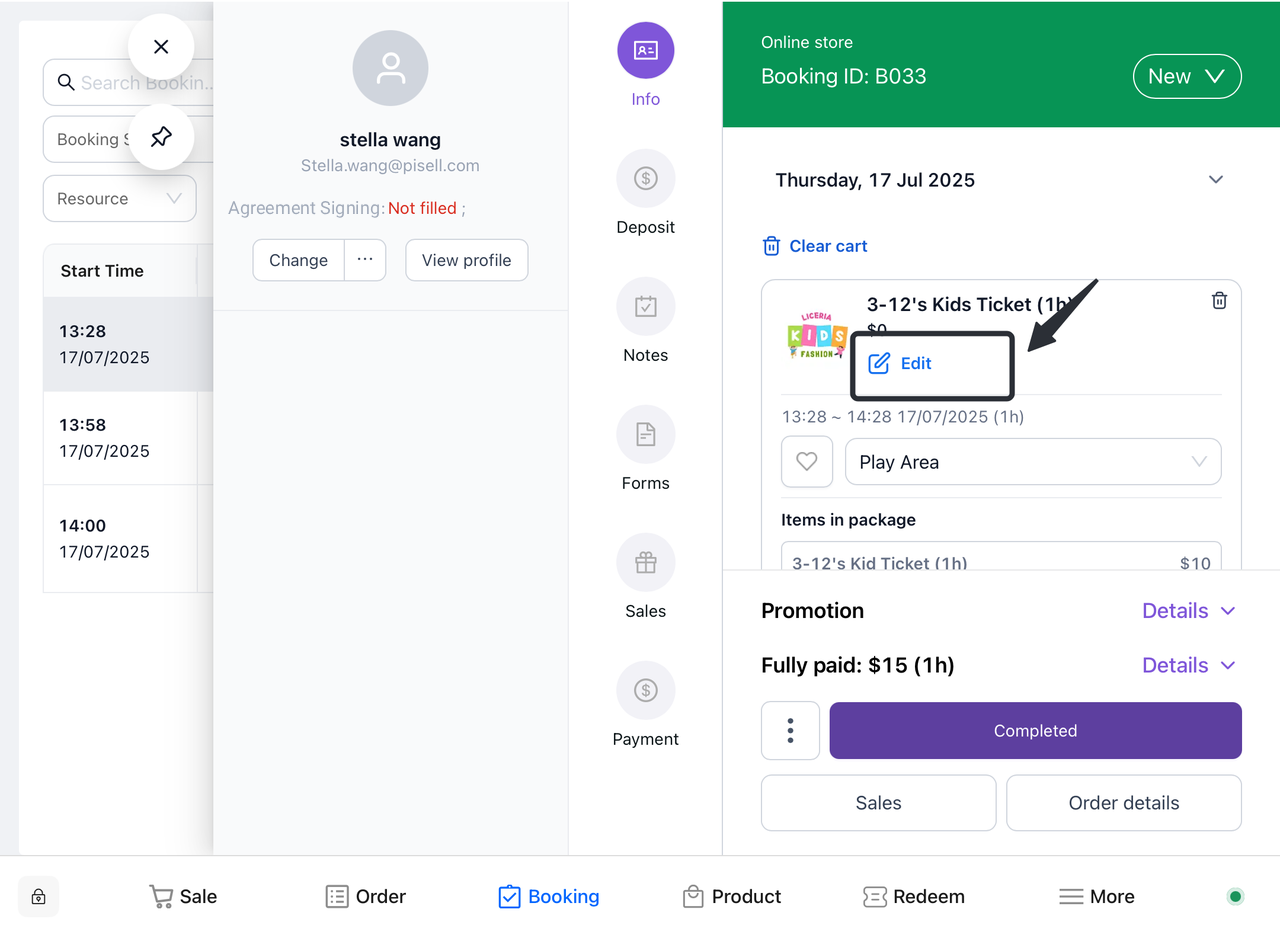Switch to the Product tab
This screenshot has width=1280, height=938.
(x=732, y=896)
